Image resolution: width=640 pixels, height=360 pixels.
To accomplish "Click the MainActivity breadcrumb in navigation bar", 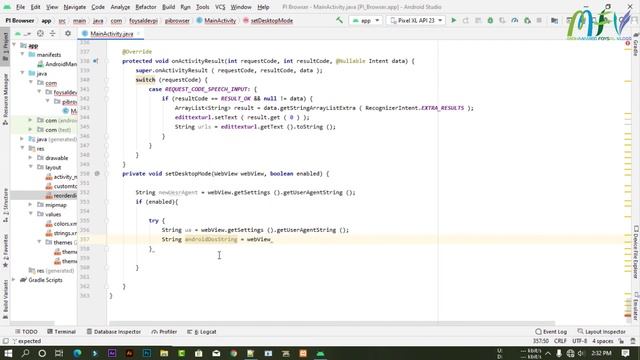I will 216,20.
